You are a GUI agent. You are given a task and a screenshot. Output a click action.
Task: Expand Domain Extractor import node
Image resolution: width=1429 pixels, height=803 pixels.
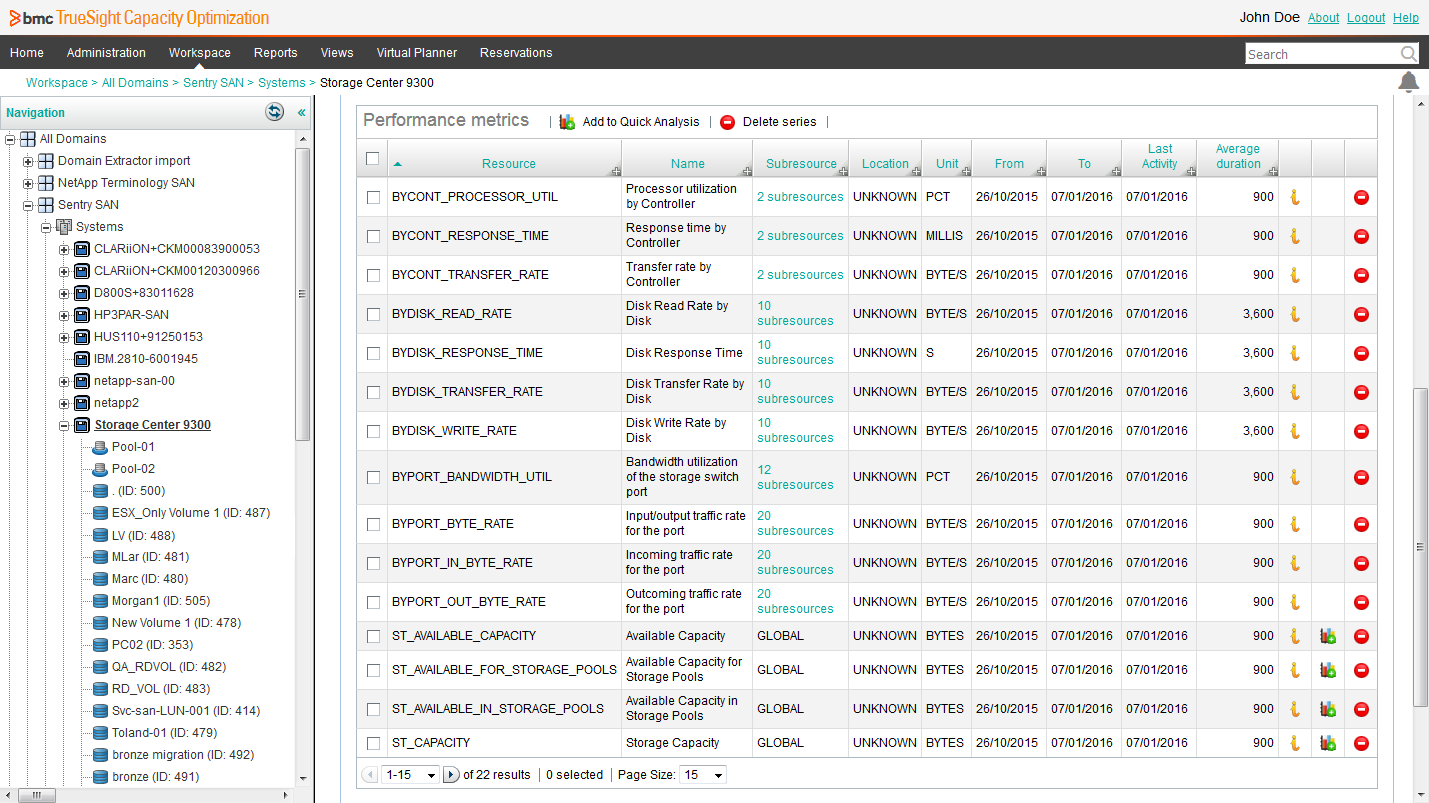(28, 161)
